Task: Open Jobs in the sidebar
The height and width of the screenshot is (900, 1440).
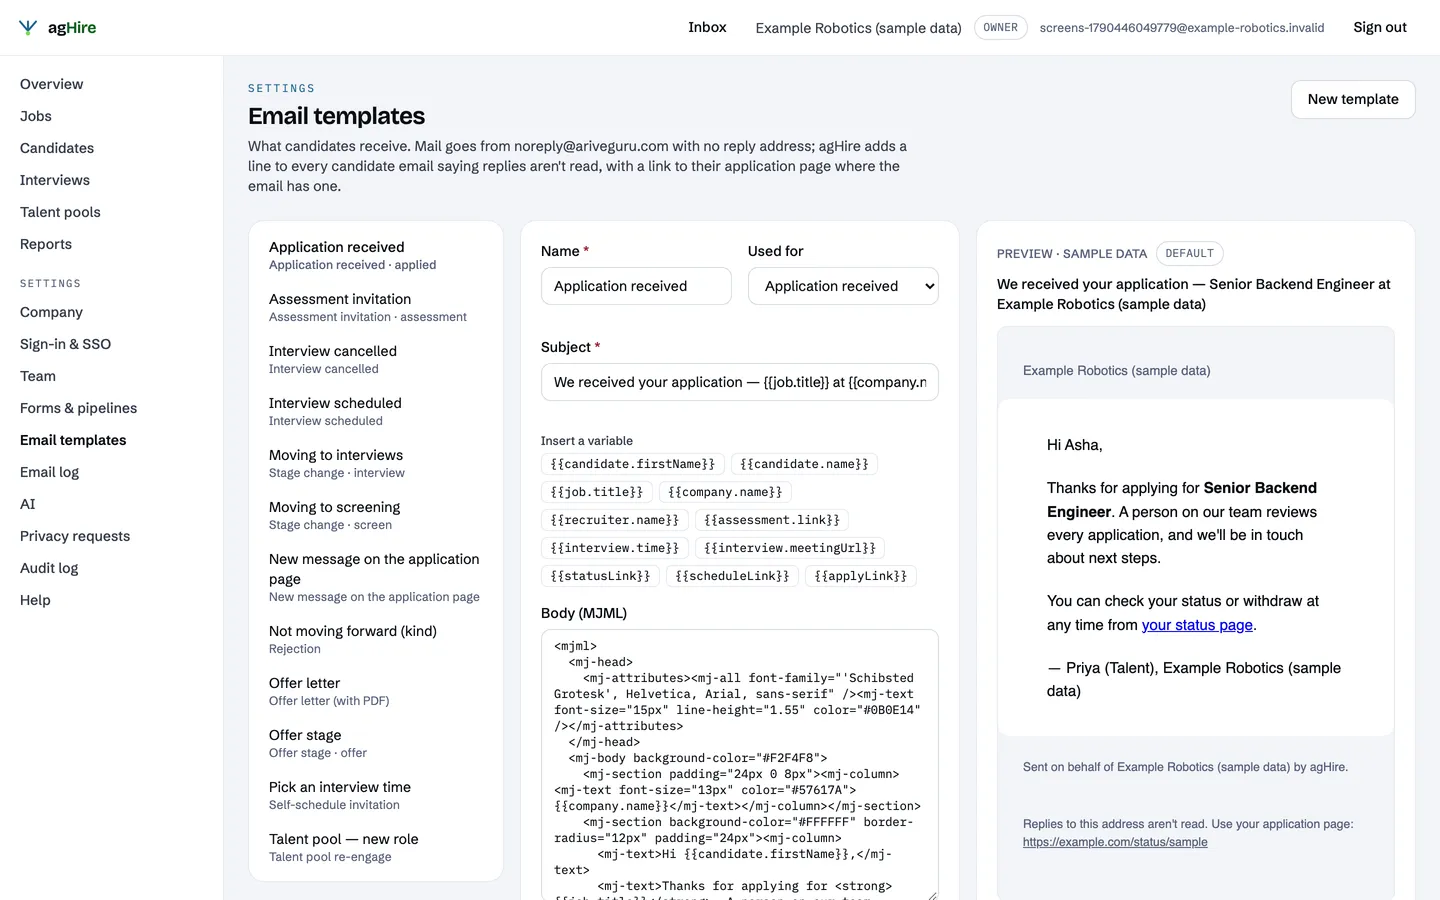Action: point(36,116)
